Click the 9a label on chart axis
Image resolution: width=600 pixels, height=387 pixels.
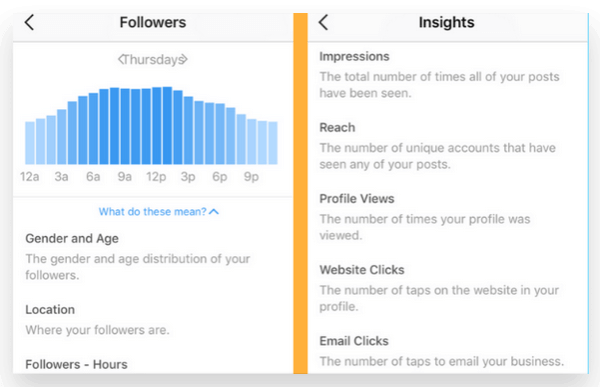124,176
